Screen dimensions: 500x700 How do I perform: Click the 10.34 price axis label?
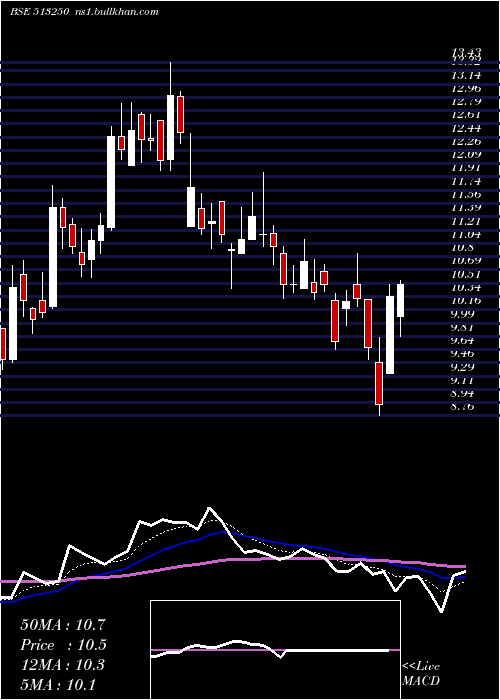(466, 287)
